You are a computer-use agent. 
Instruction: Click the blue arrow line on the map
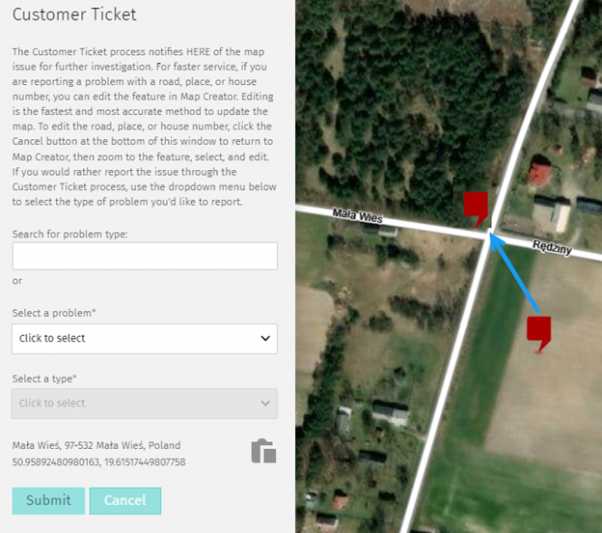pyautogui.click(x=515, y=272)
